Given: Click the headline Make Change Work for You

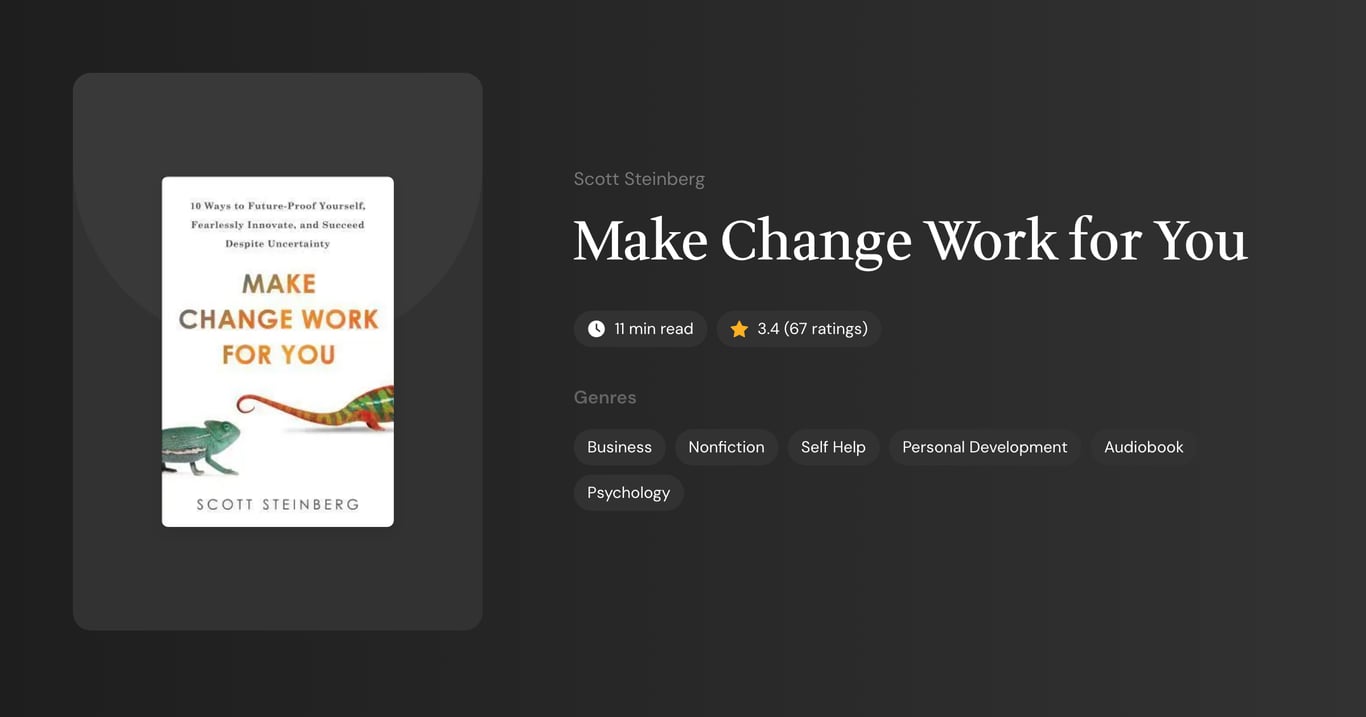Looking at the screenshot, I should [x=910, y=241].
